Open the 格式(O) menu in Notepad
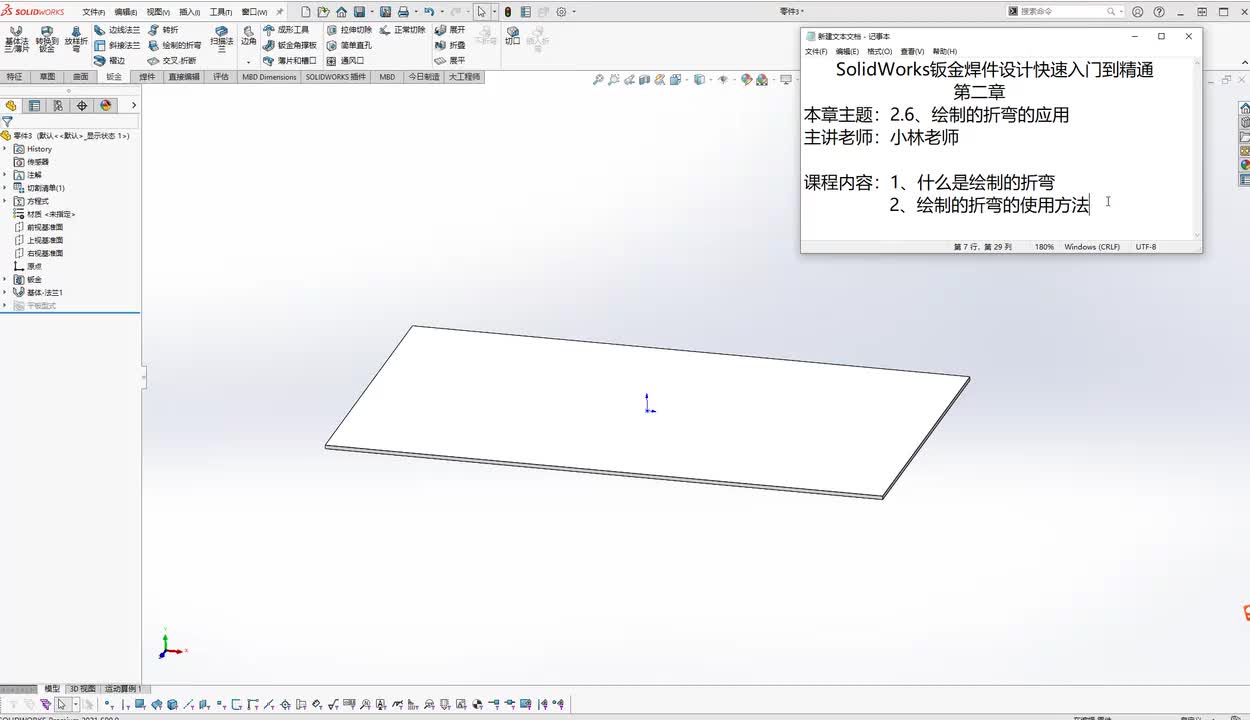This screenshot has width=1250, height=720. coord(880,51)
